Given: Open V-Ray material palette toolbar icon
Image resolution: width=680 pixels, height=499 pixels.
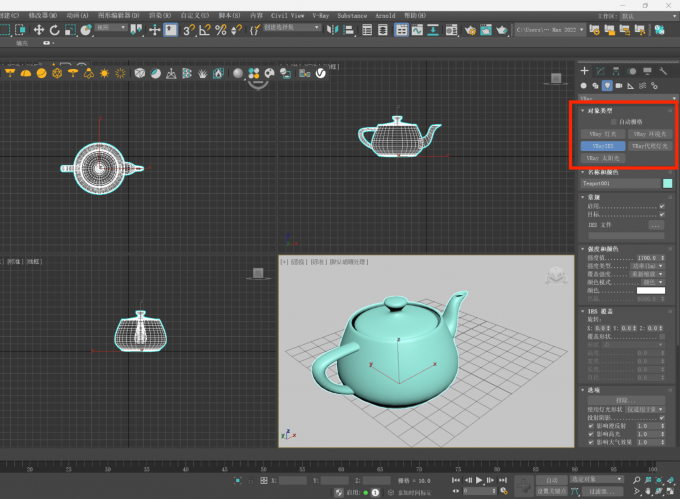Looking at the screenshot, I should point(269,73).
